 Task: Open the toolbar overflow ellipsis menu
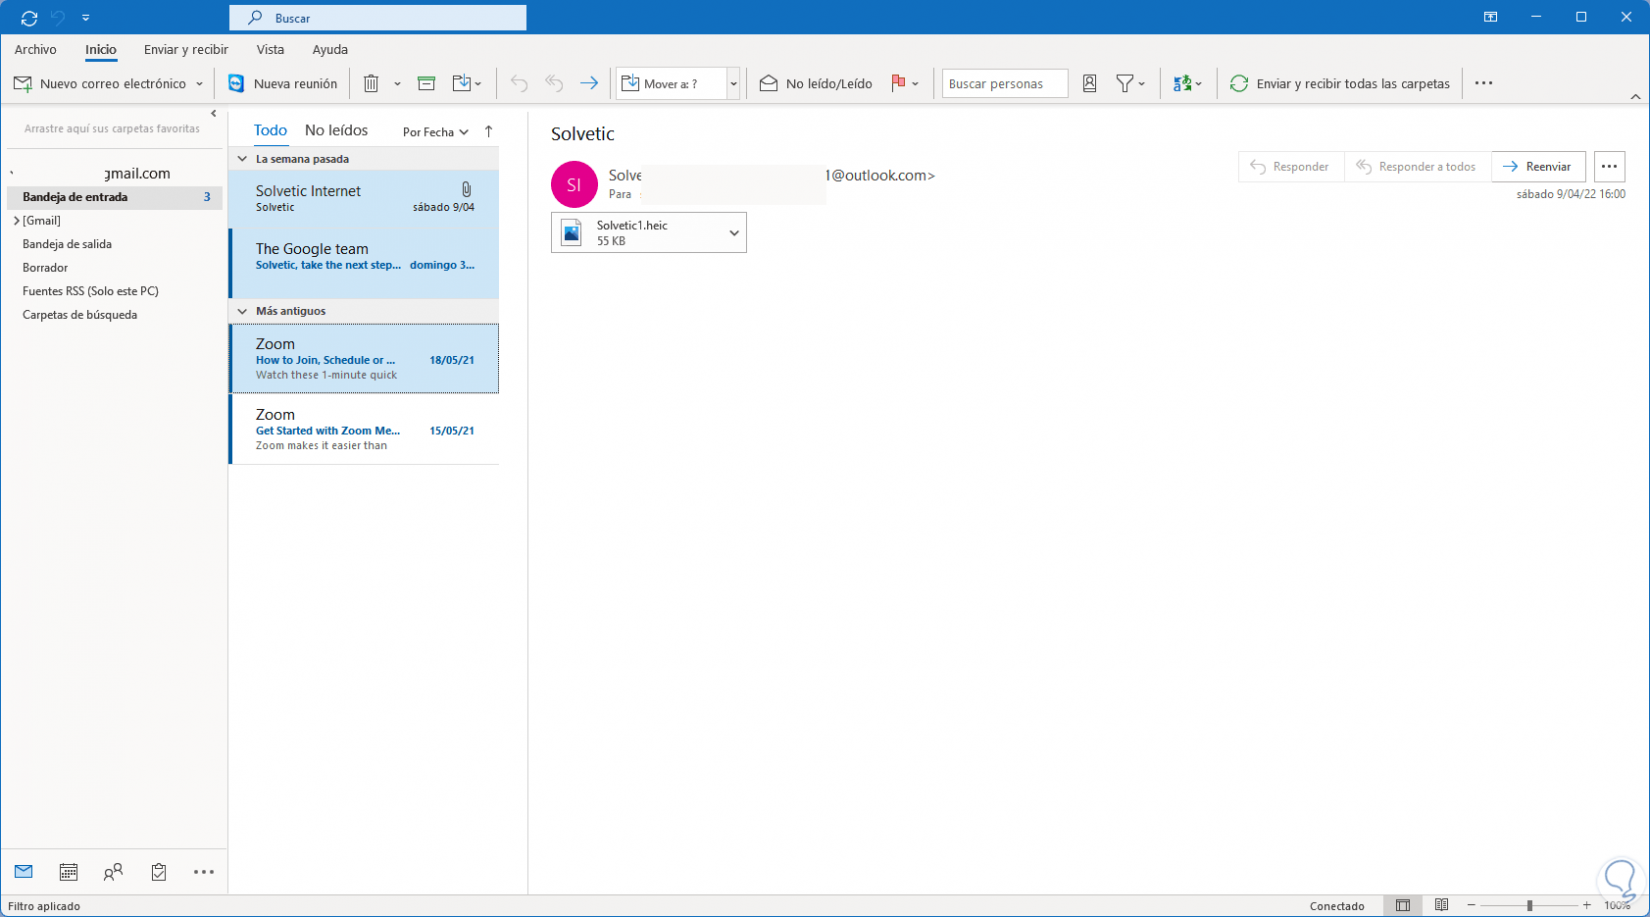[x=1484, y=84]
